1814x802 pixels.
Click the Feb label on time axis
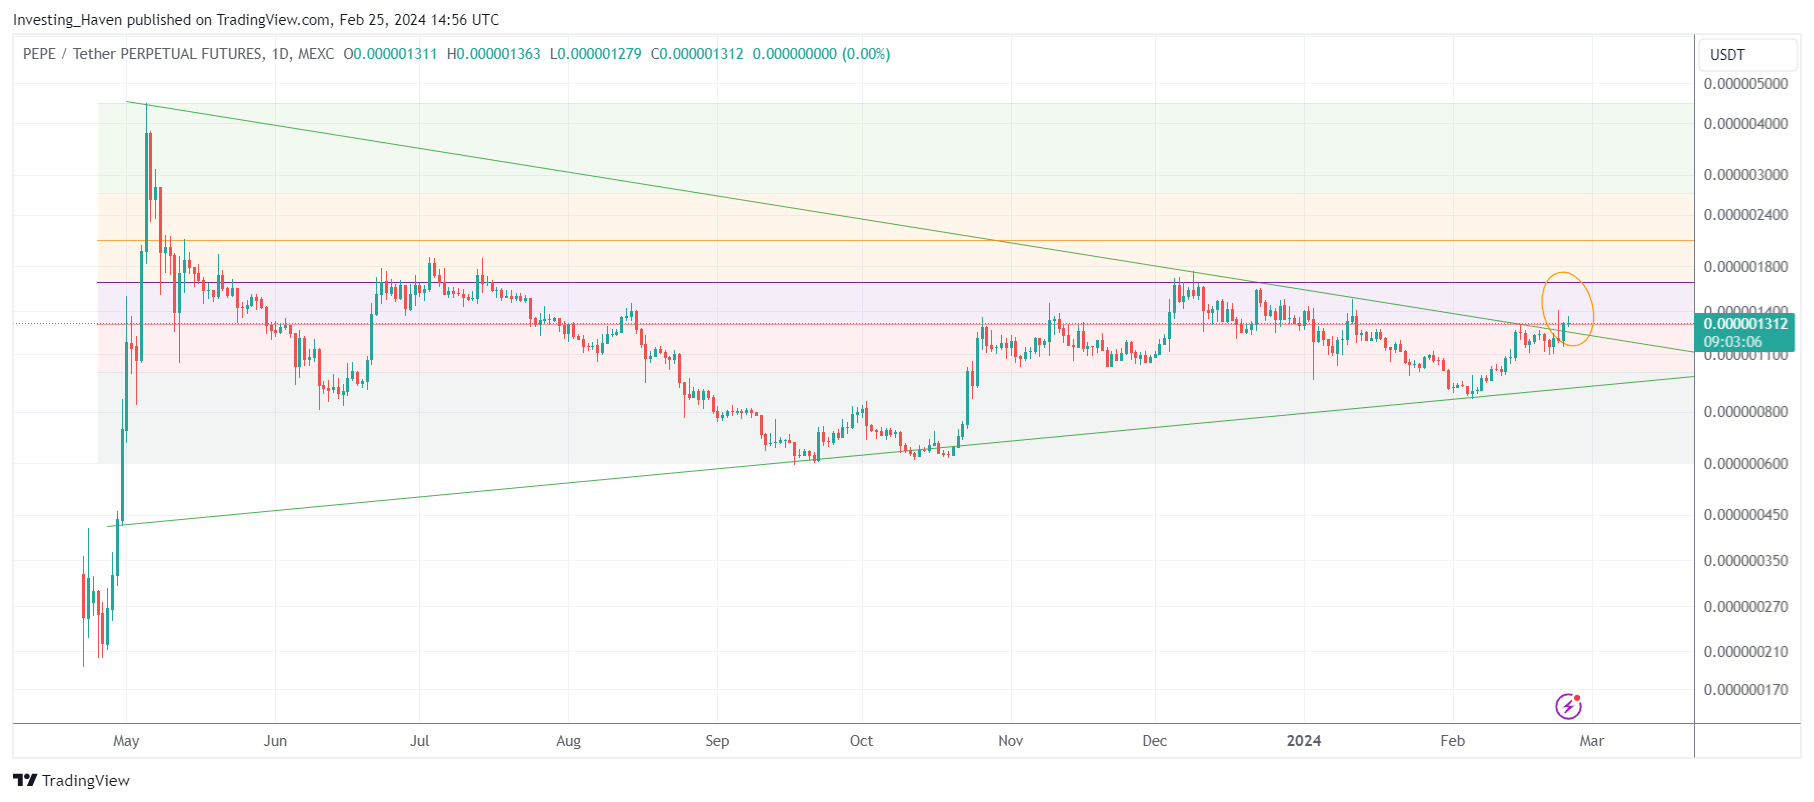1452,741
